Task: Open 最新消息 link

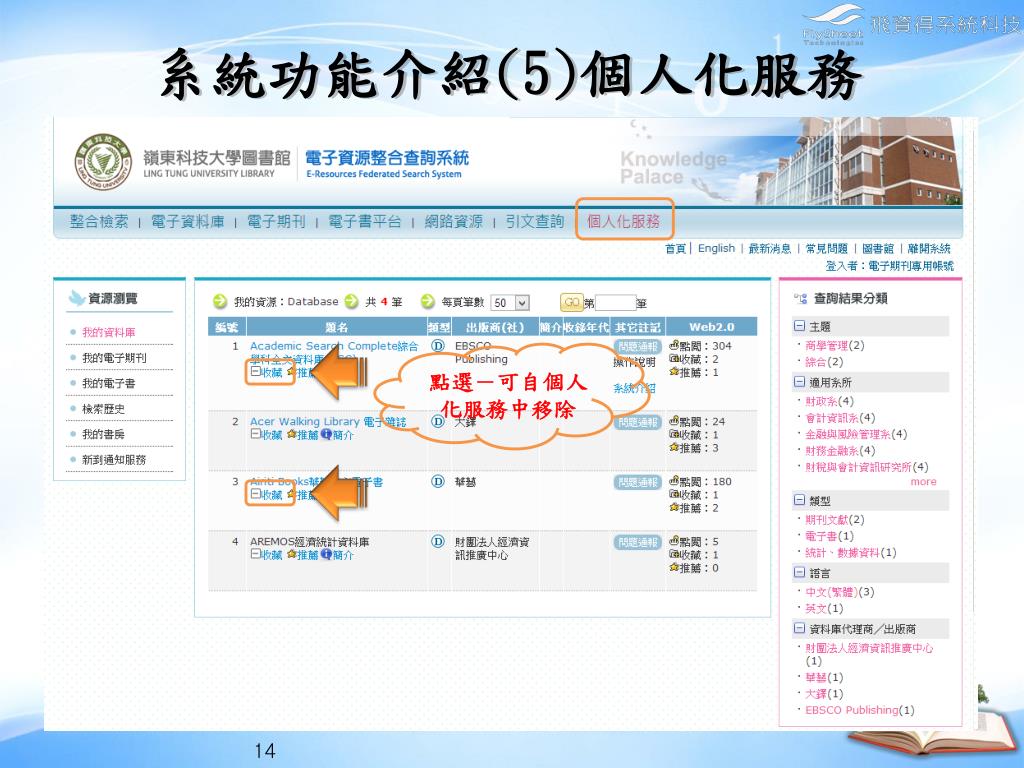Action: pyautogui.click(x=769, y=249)
